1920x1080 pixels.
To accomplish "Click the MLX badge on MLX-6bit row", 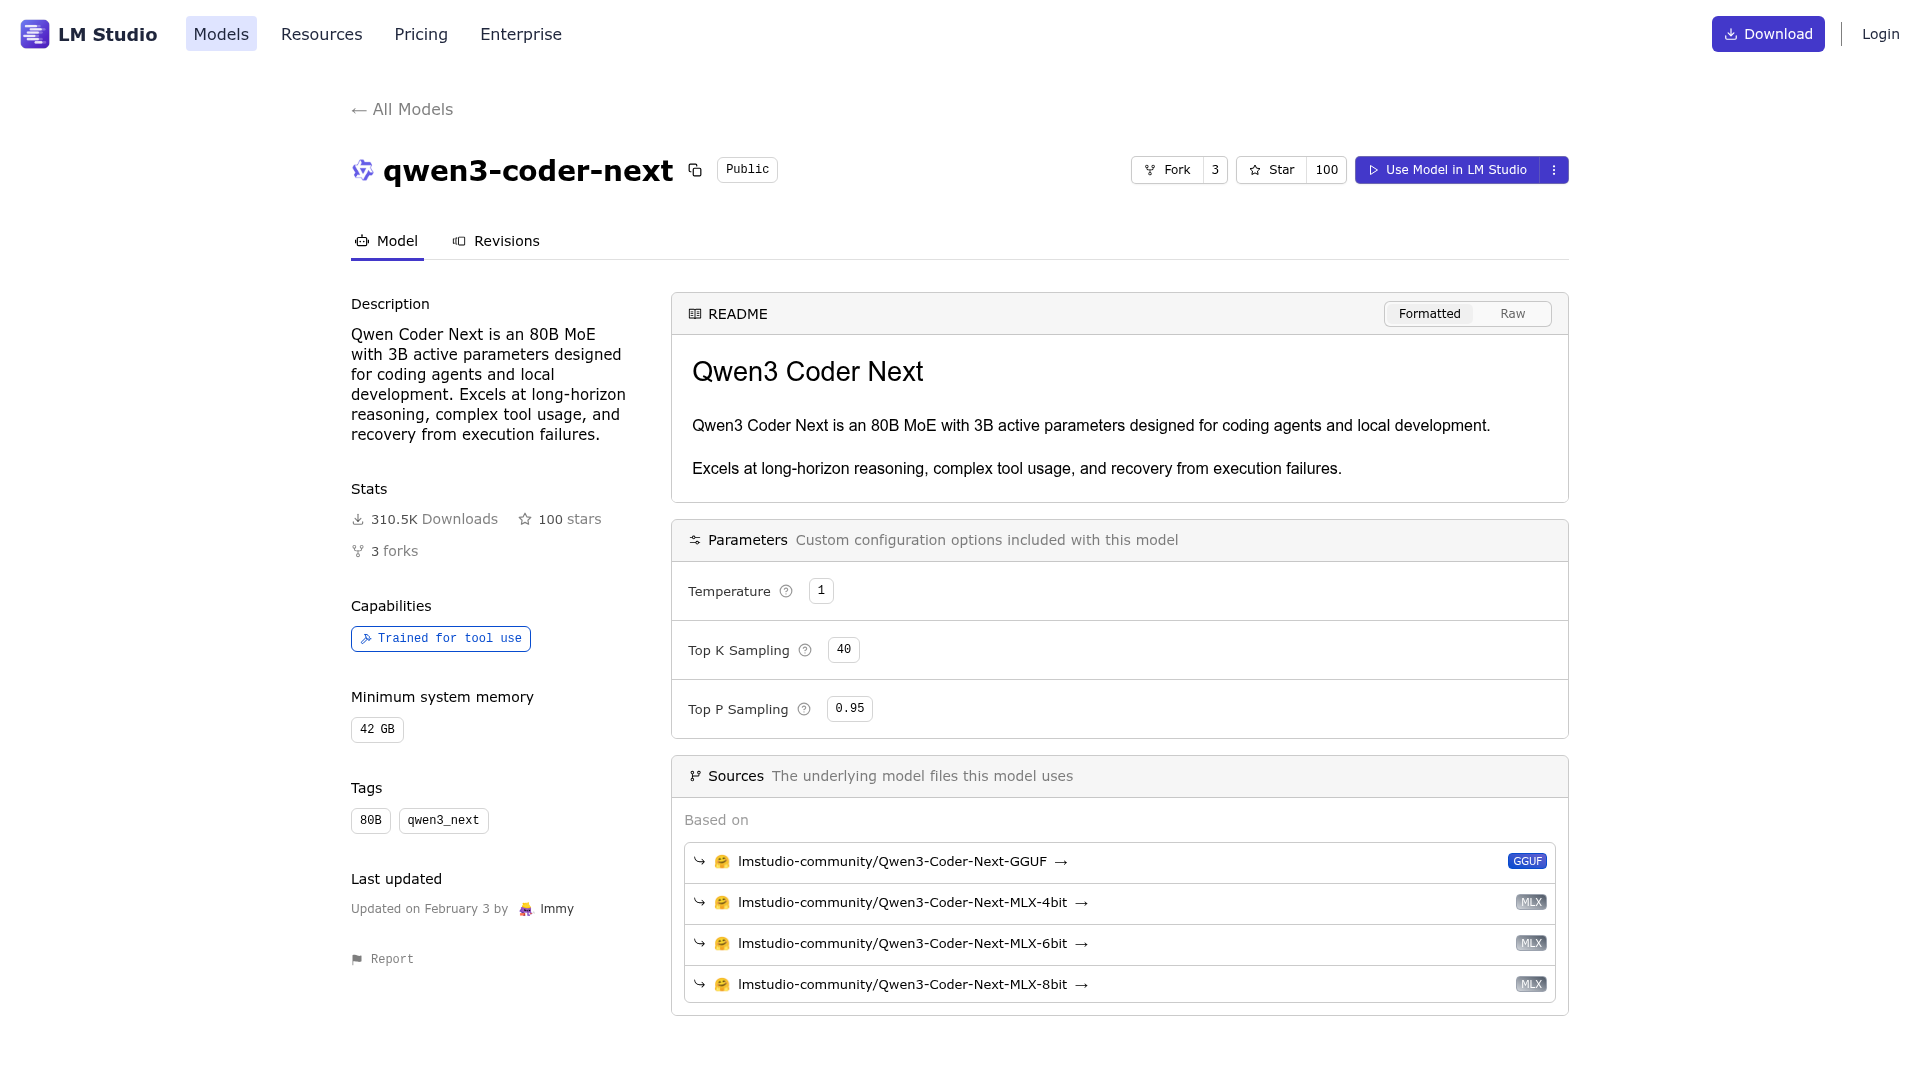I will pyautogui.click(x=1531, y=943).
